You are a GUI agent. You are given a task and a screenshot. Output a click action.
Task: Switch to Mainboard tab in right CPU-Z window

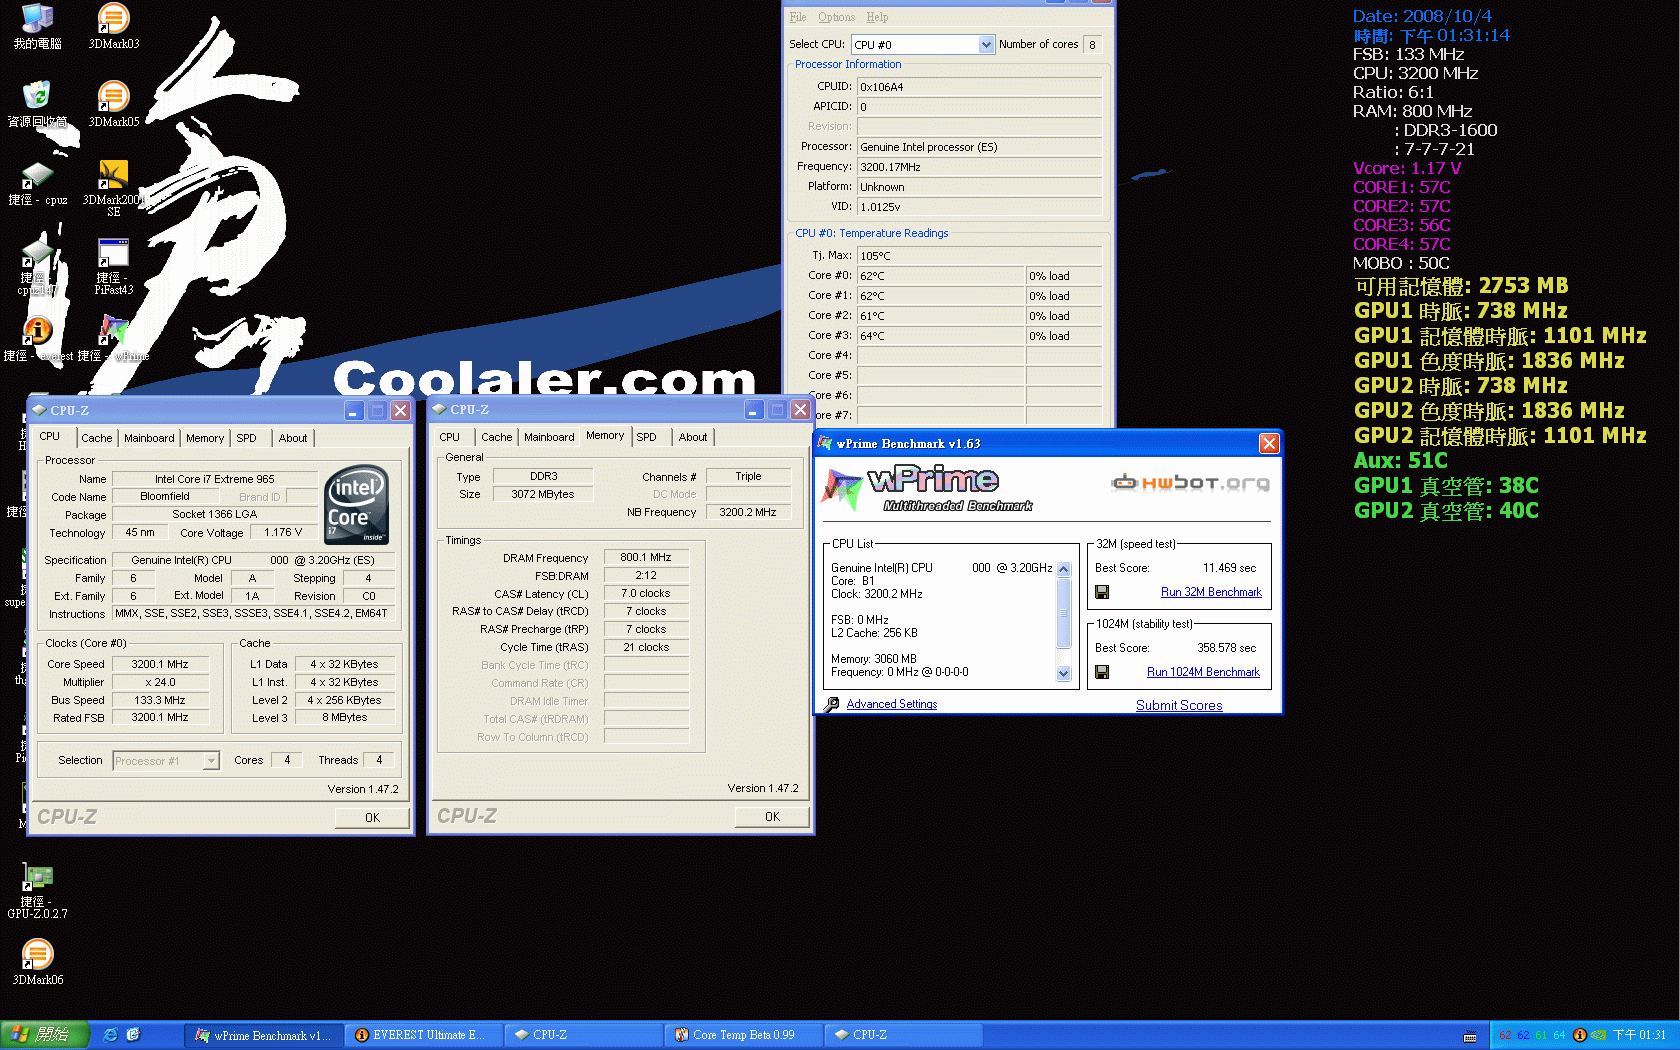pos(549,437)
